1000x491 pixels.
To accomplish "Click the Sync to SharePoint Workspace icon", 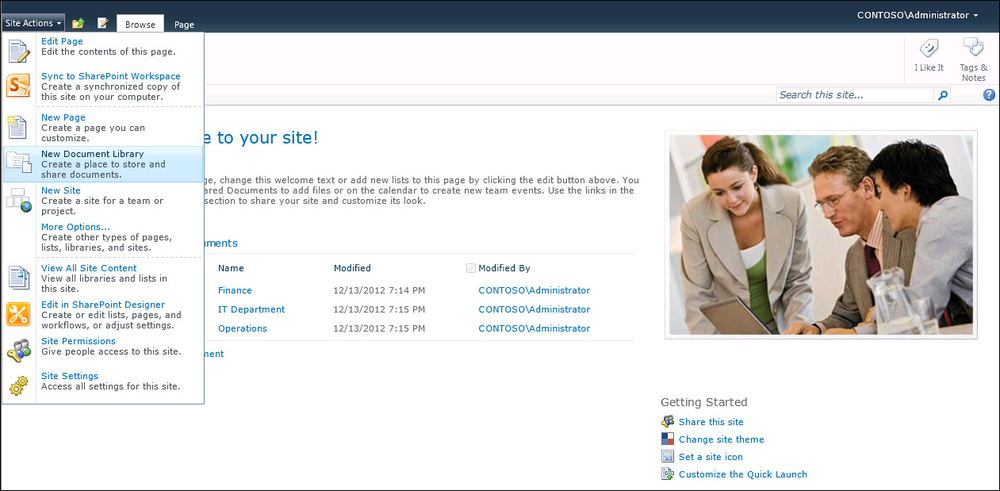I will coord(18,85).
